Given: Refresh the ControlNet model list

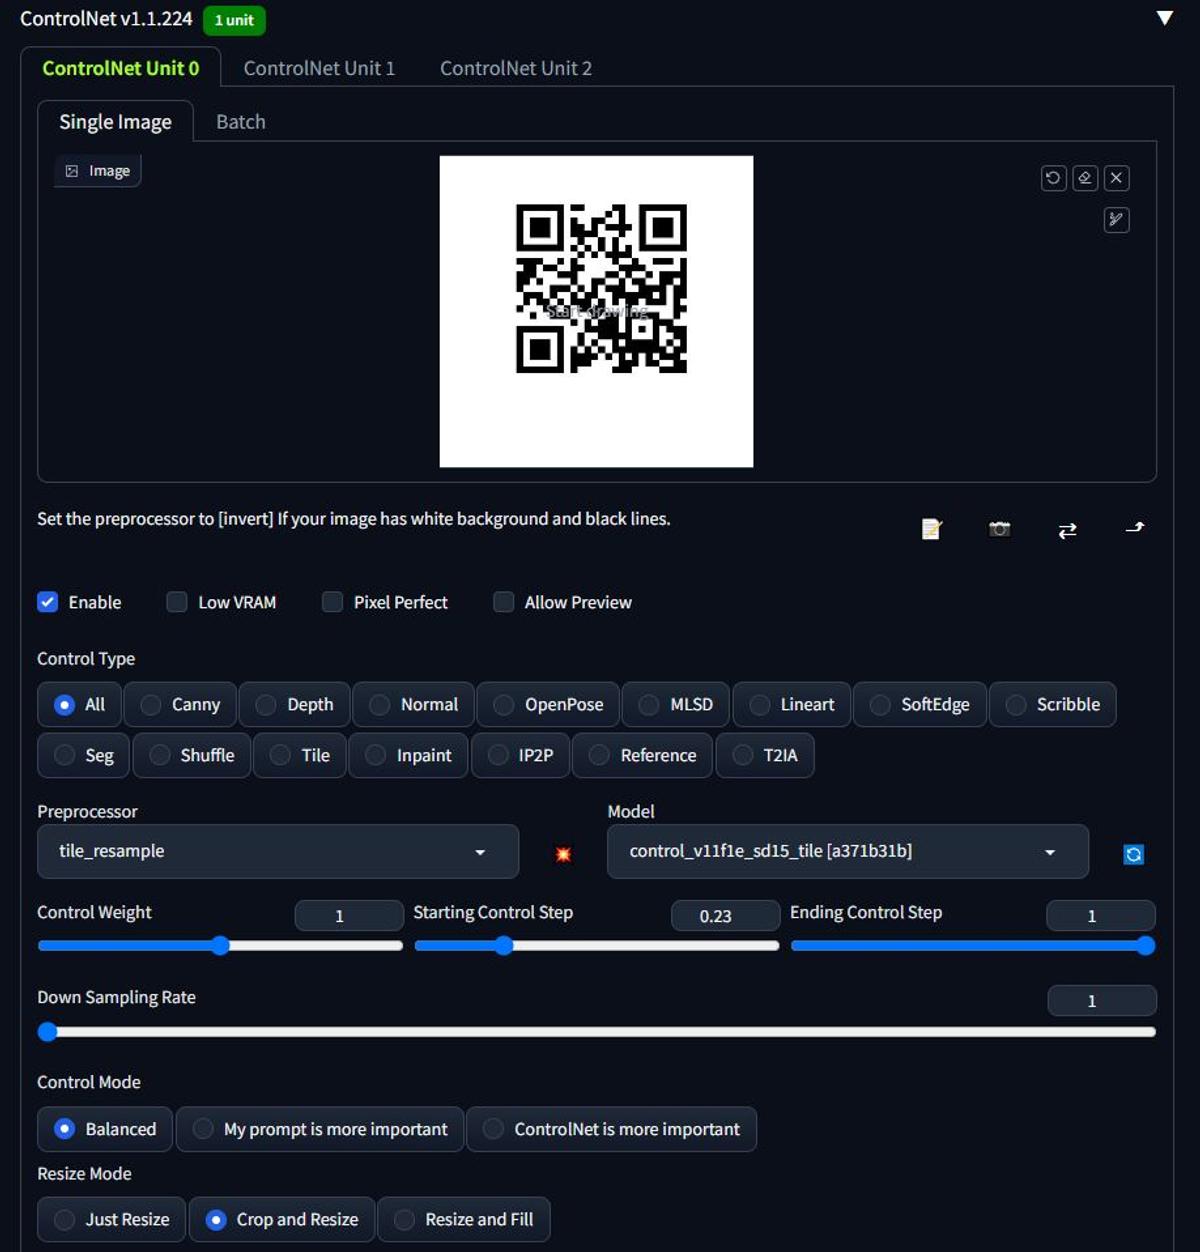Looking at the screenshot, I should point(1132,854).
